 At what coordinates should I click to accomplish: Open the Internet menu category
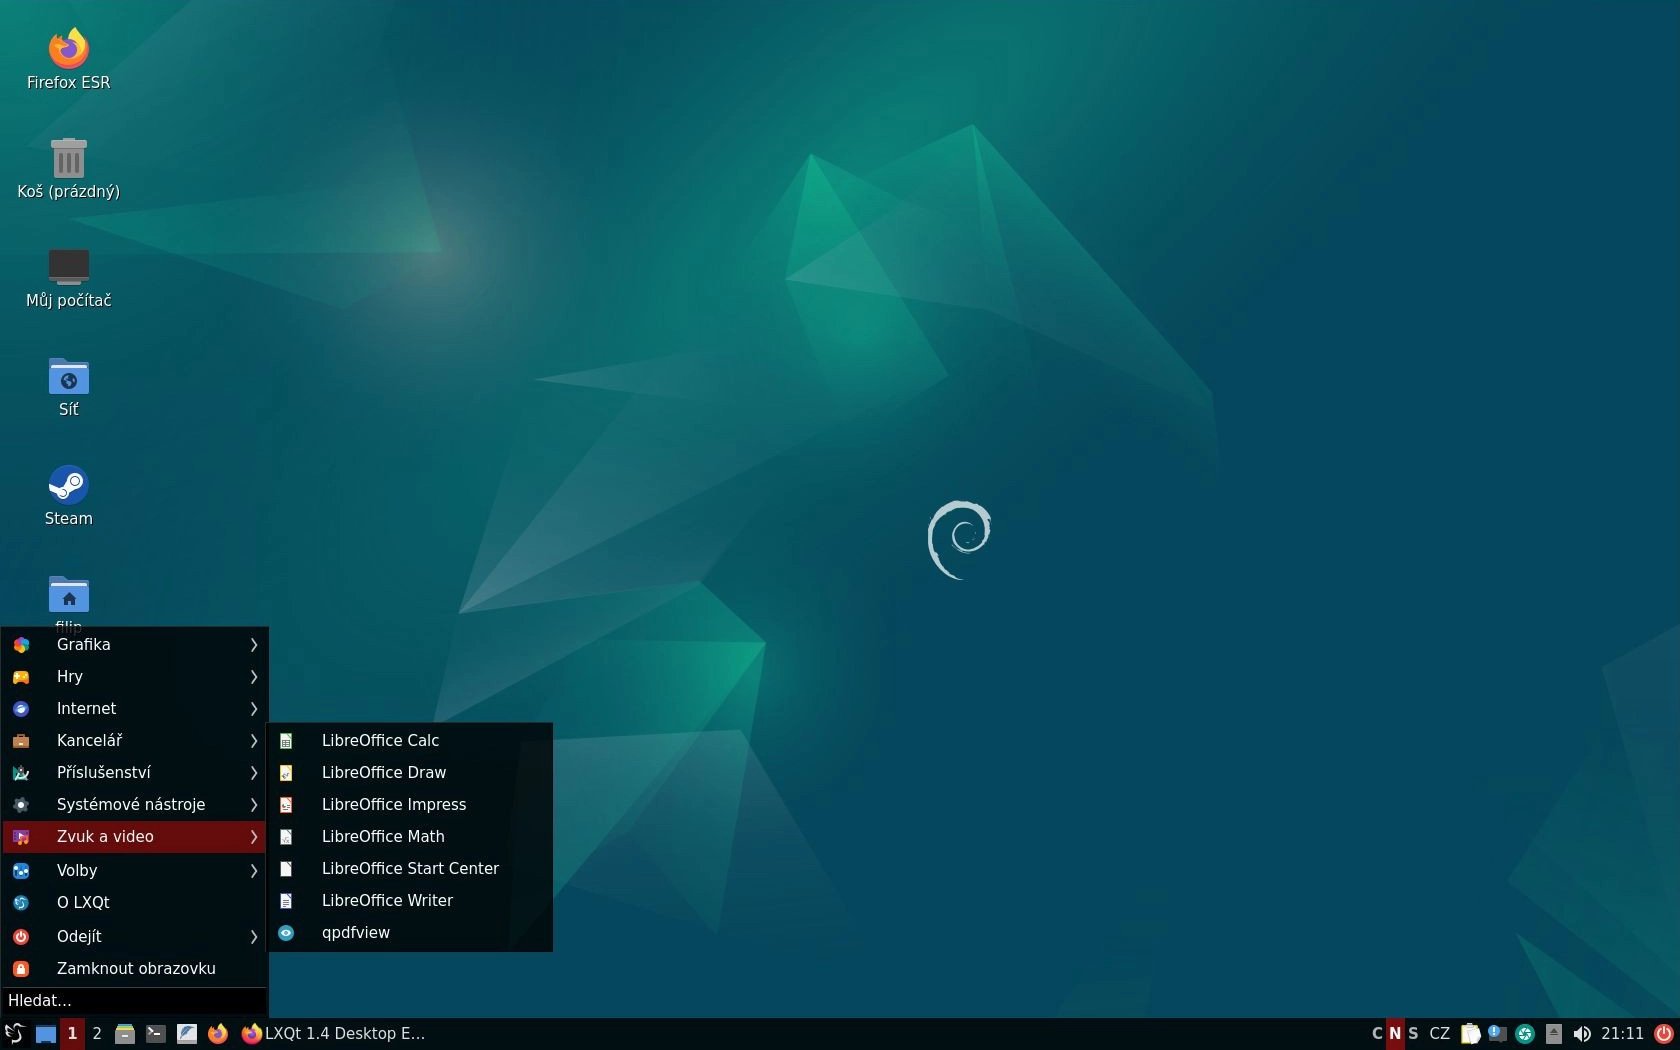(x=135, y=709)
